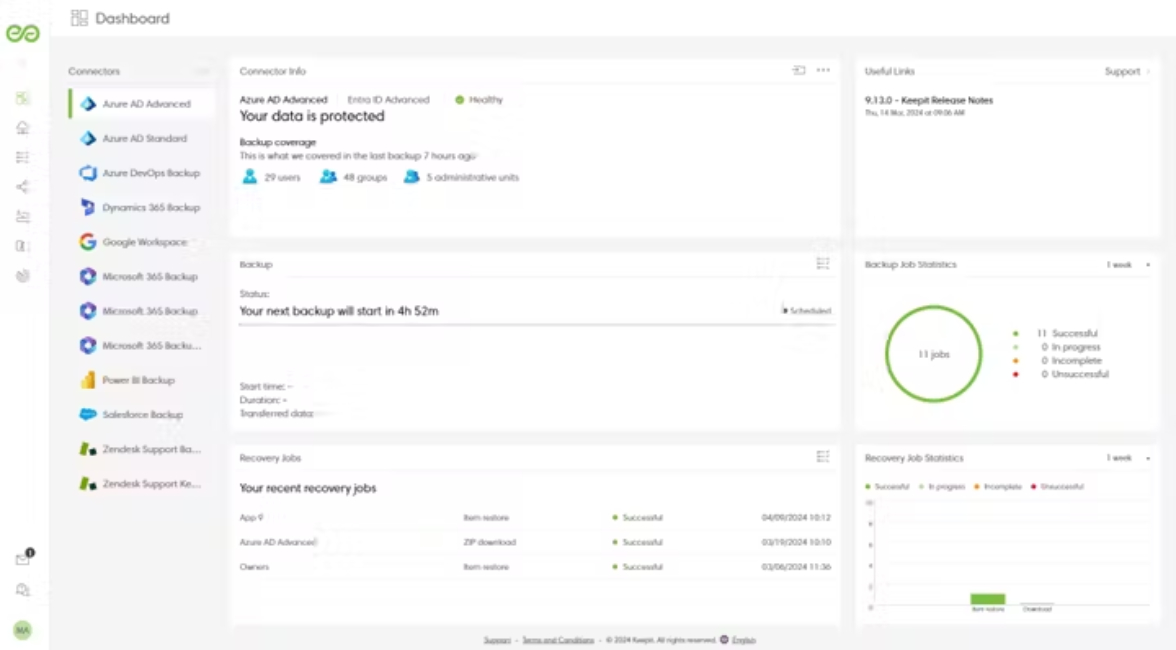Select the Zendesk Support Ke... connector

point(140,484)
